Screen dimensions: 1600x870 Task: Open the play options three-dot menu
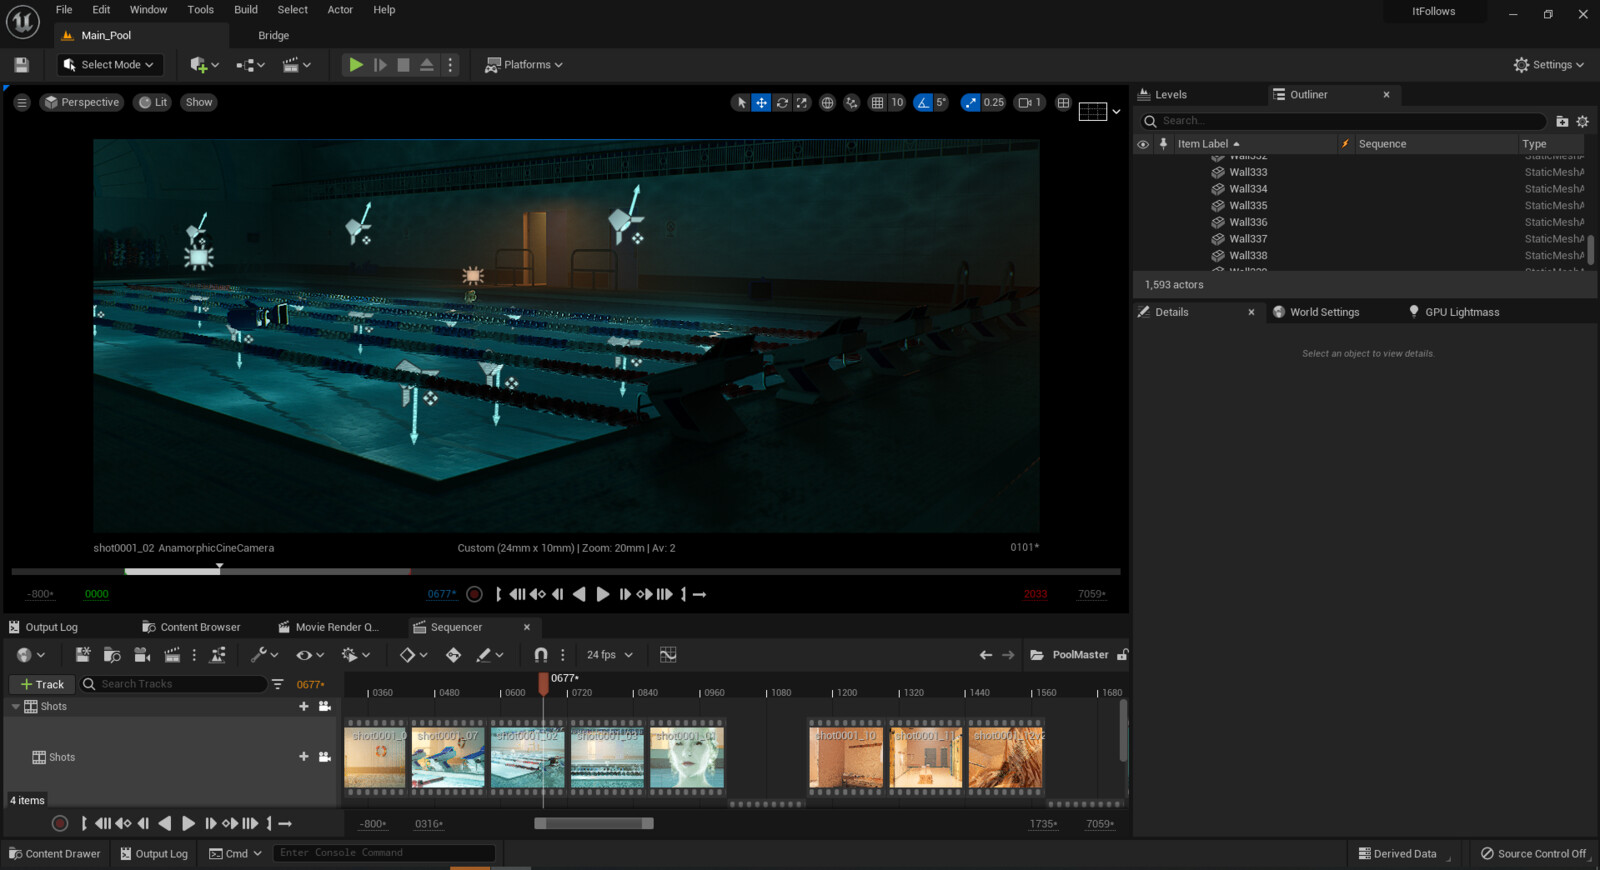pos(450,65)
